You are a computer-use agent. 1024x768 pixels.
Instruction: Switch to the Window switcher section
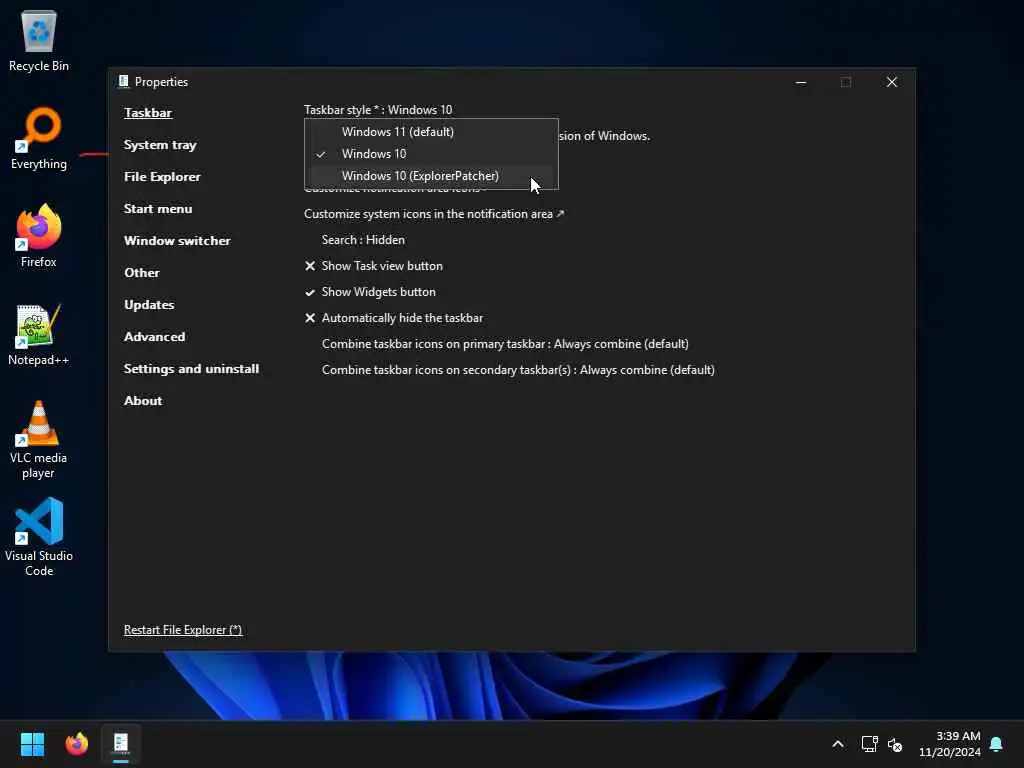pyautogui.click(x=177, y=241)
